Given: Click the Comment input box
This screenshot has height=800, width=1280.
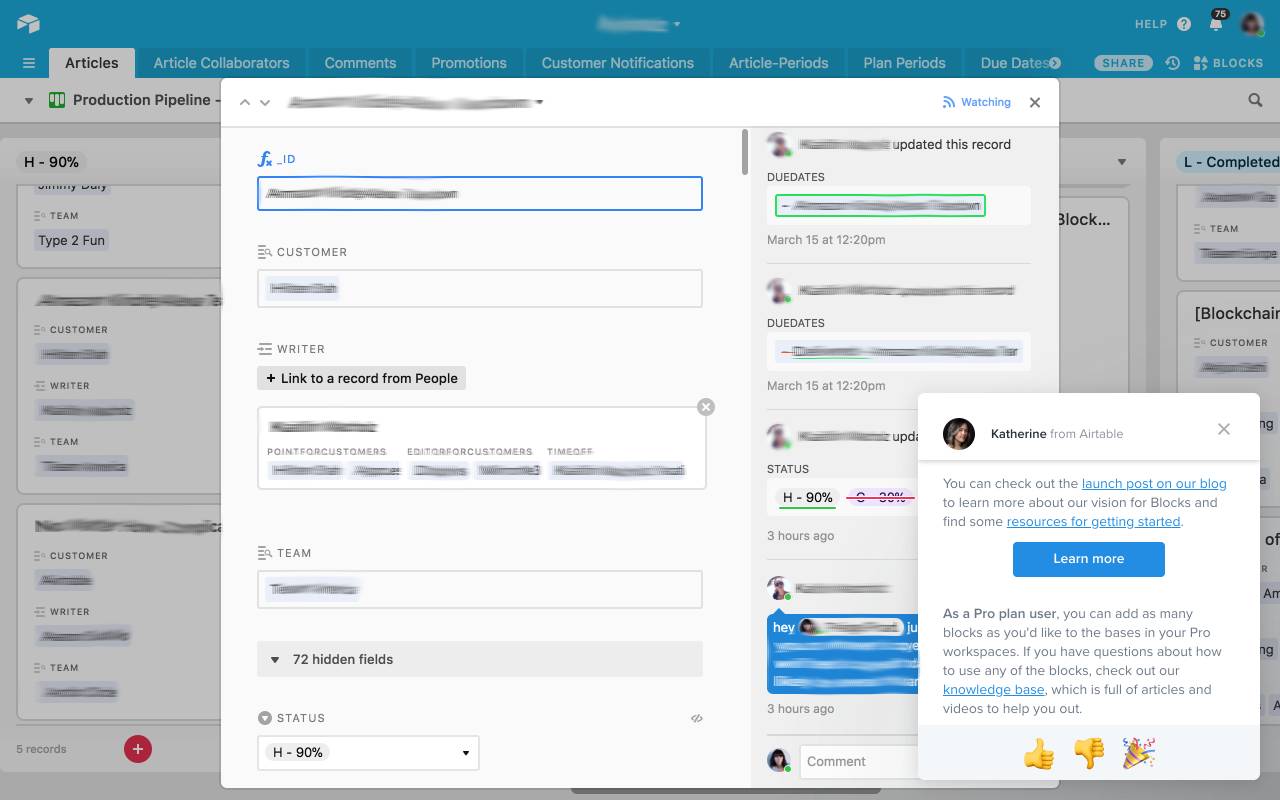Looking at the screenshot, I should [859, 761].
